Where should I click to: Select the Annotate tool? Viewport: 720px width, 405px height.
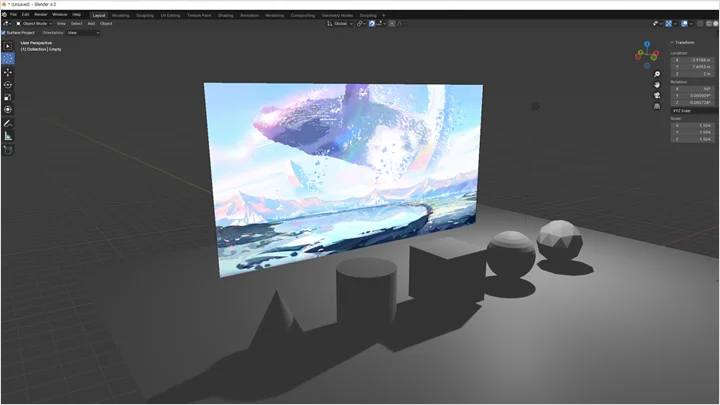[x=8, y=124]
